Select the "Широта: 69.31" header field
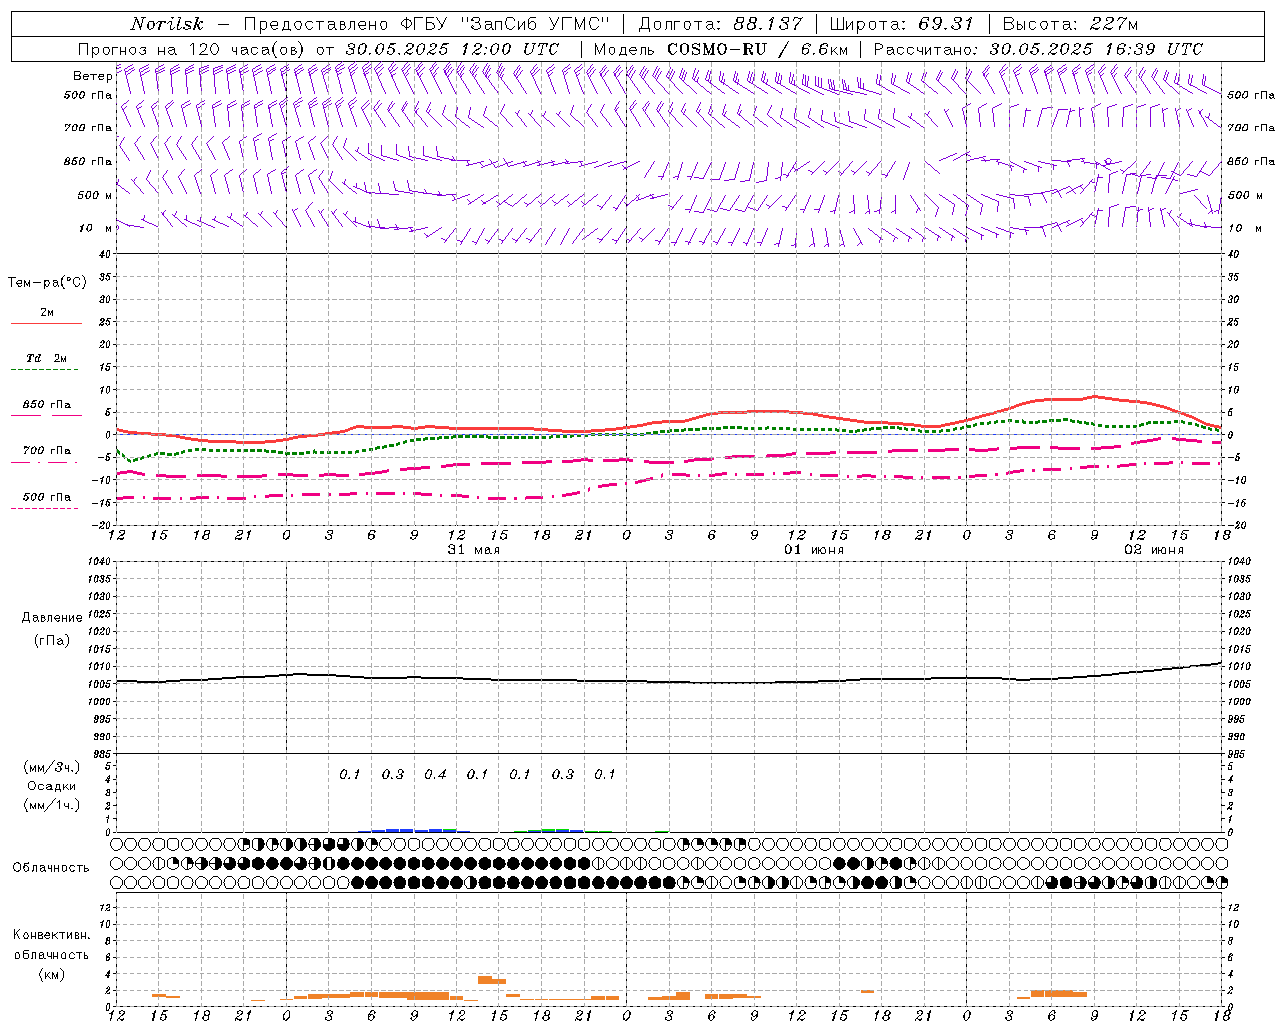 coord(902,24)
